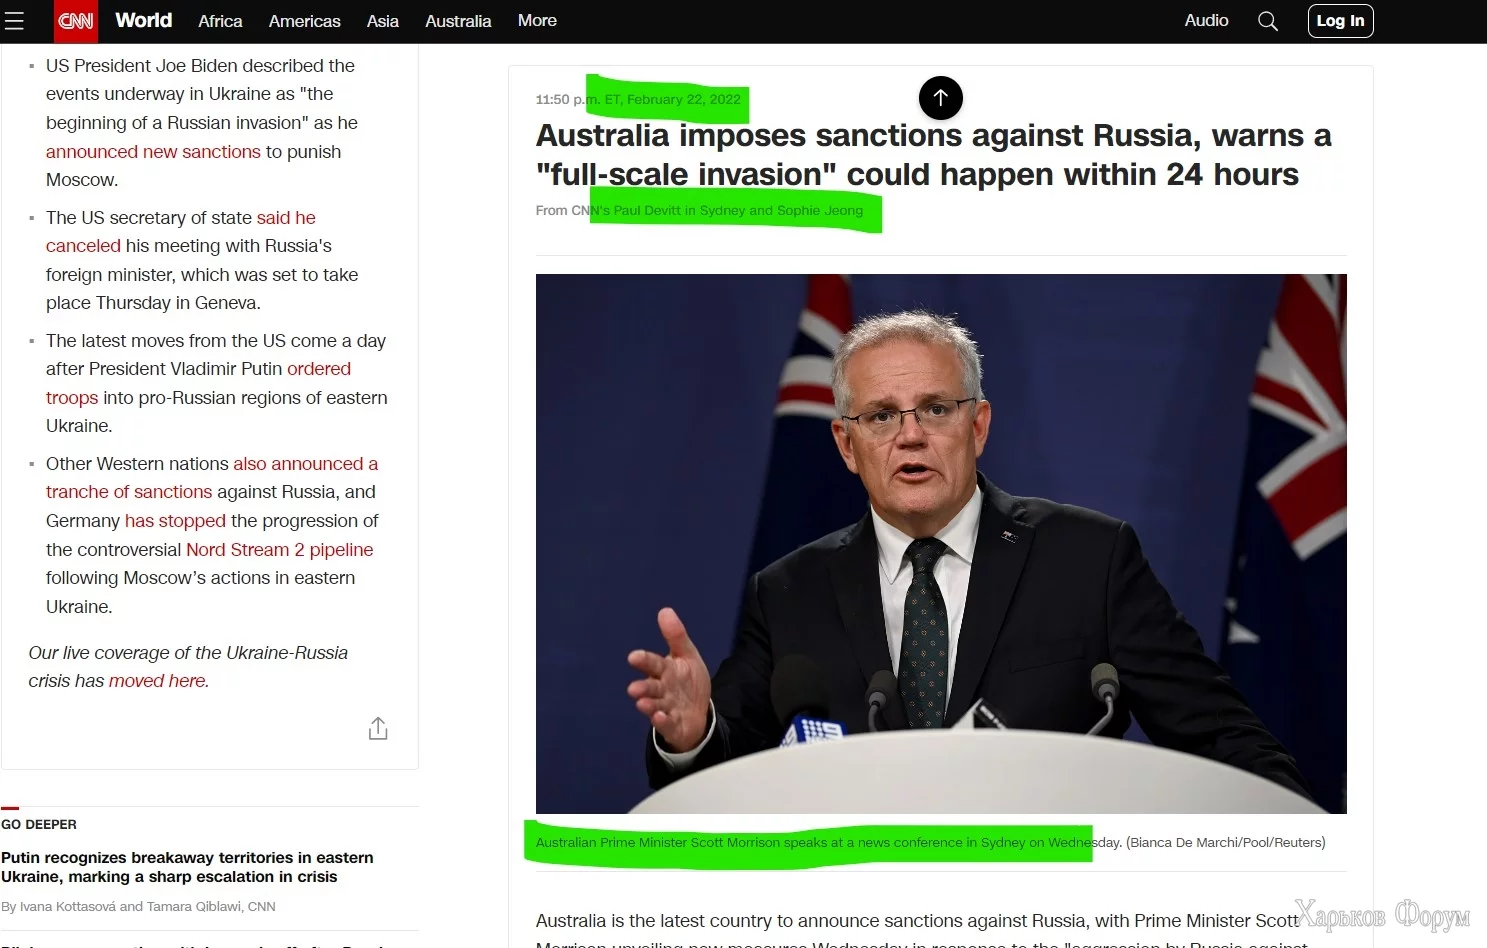Click the Scott Morrison news conference photo
This screenshot has height=948, width=1487.
point(941,544)
